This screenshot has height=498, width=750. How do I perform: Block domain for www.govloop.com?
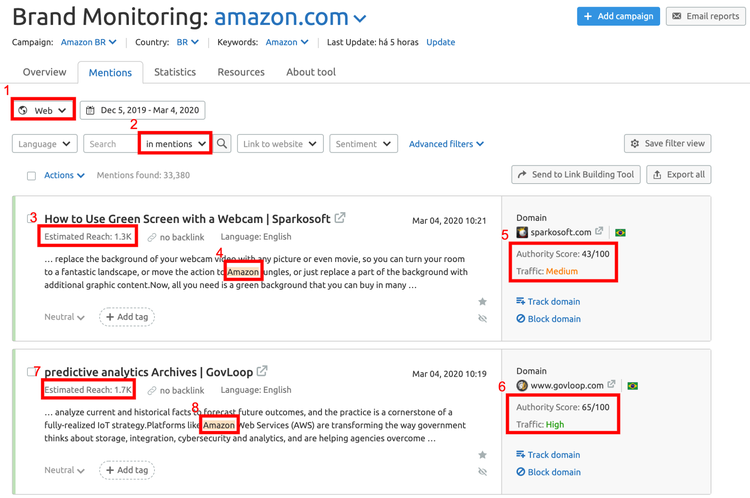(x=548, y=472)
